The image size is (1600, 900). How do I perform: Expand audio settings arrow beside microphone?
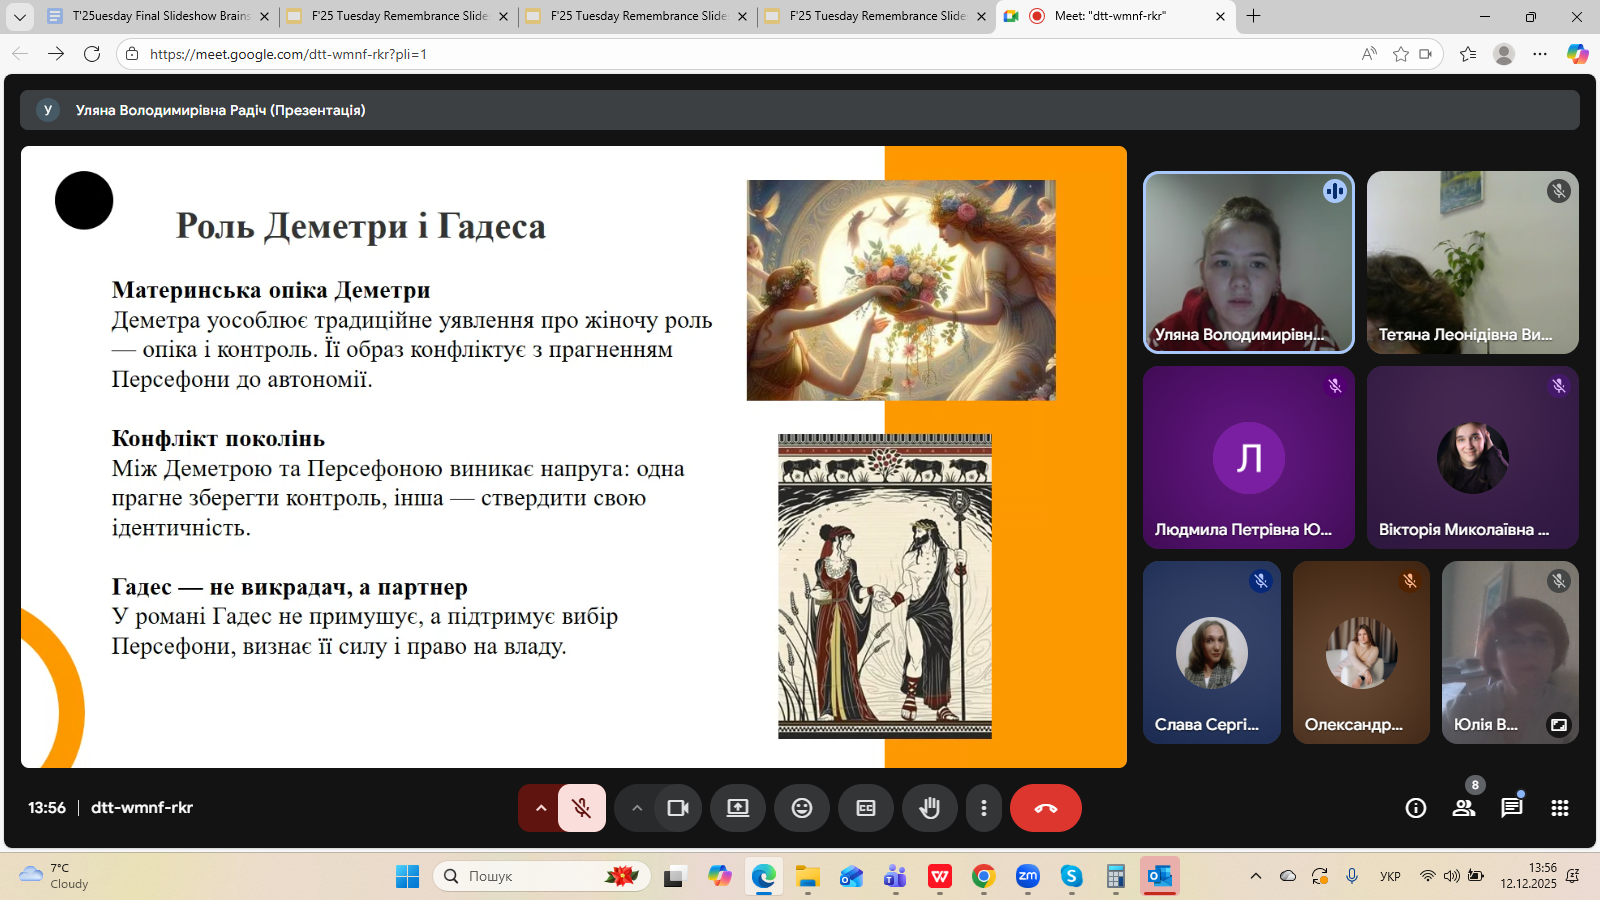click(541, 808)
